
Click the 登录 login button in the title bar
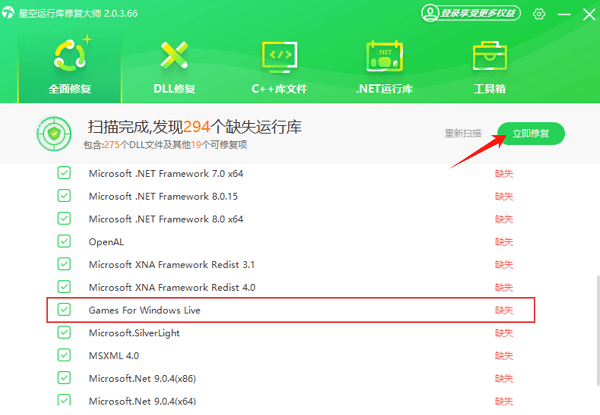(x=473, y=13)
